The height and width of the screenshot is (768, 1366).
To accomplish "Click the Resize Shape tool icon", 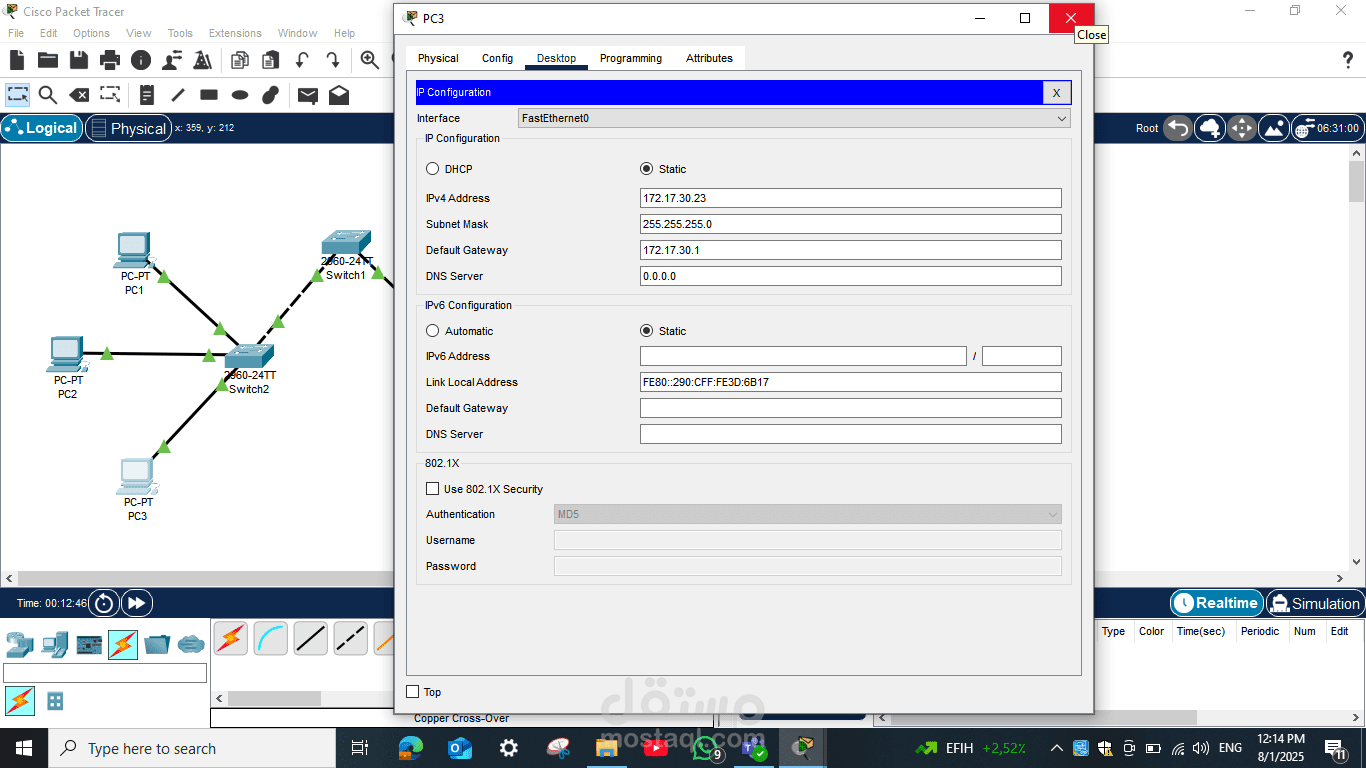I will [110, 95].
